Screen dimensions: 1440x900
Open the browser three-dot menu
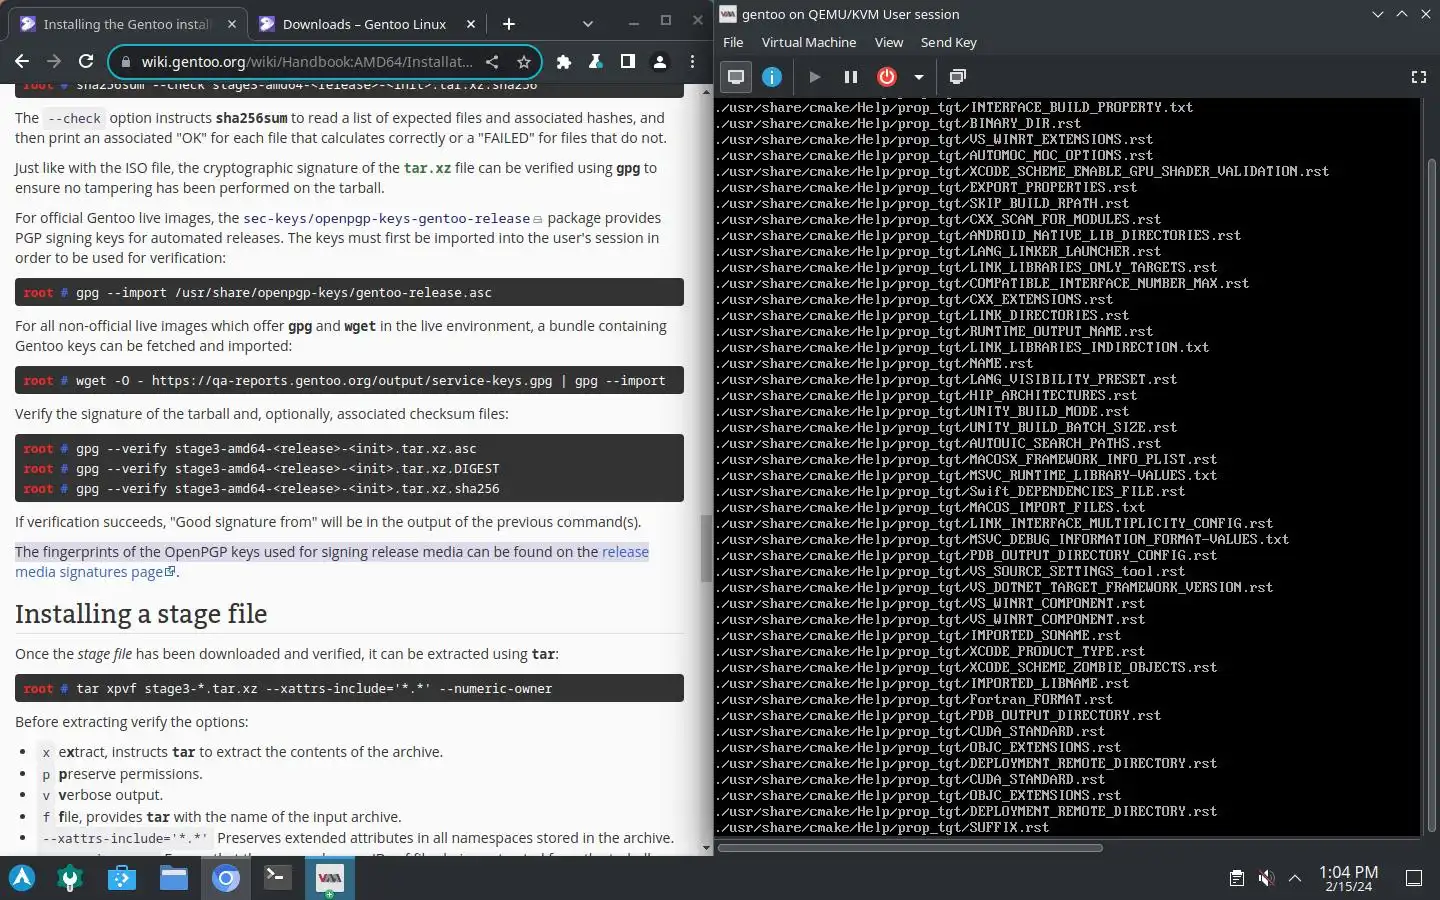pyautogui.click(x=692, y=62)
